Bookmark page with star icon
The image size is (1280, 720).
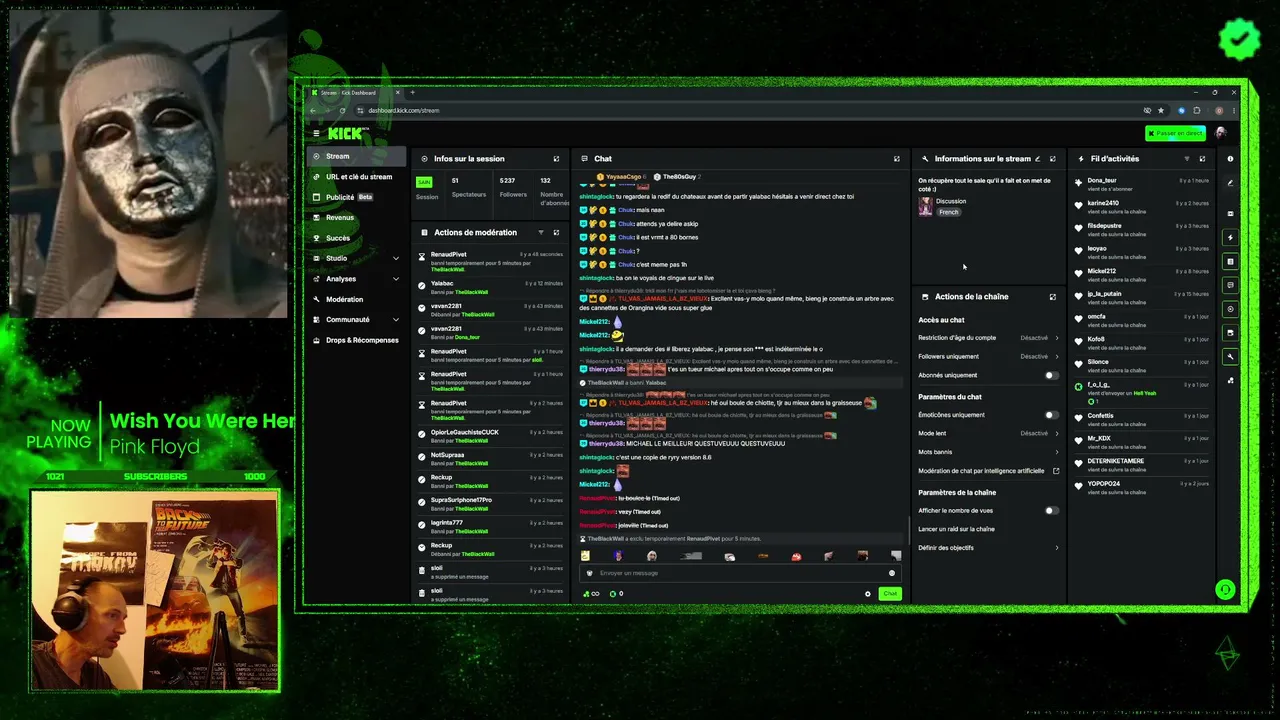1160,110
